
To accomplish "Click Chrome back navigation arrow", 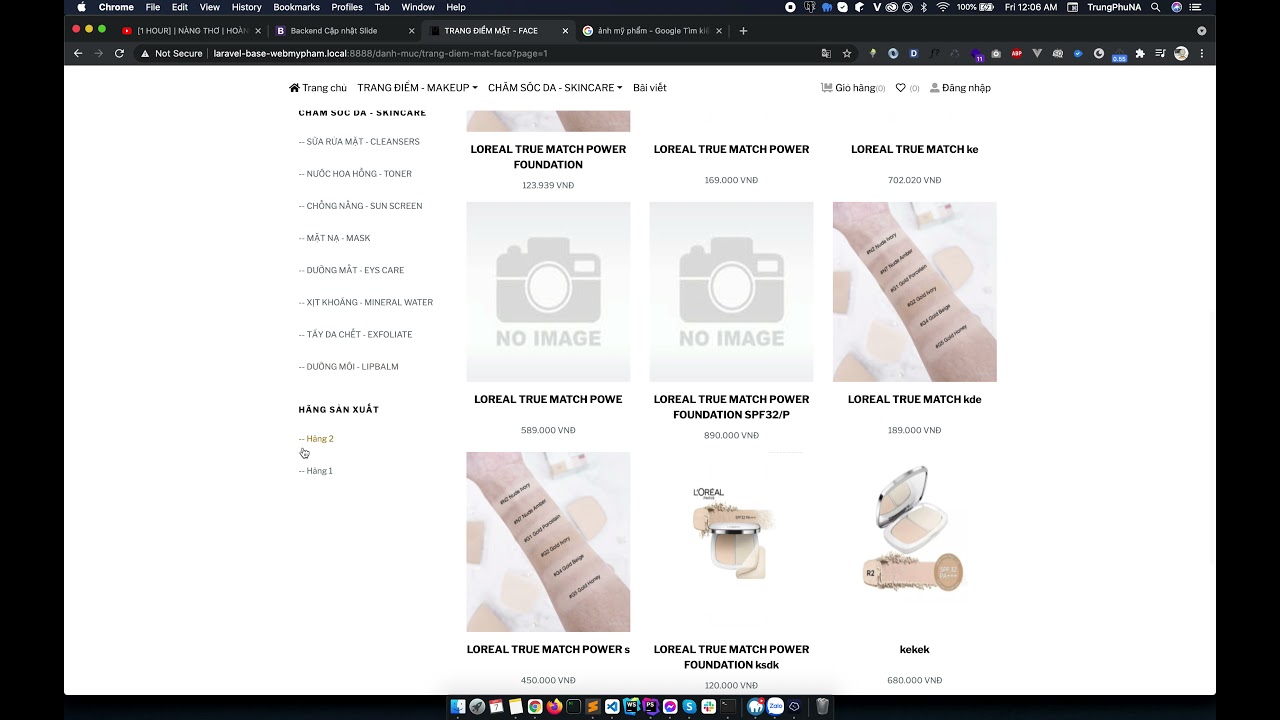I will coord(78,53).
